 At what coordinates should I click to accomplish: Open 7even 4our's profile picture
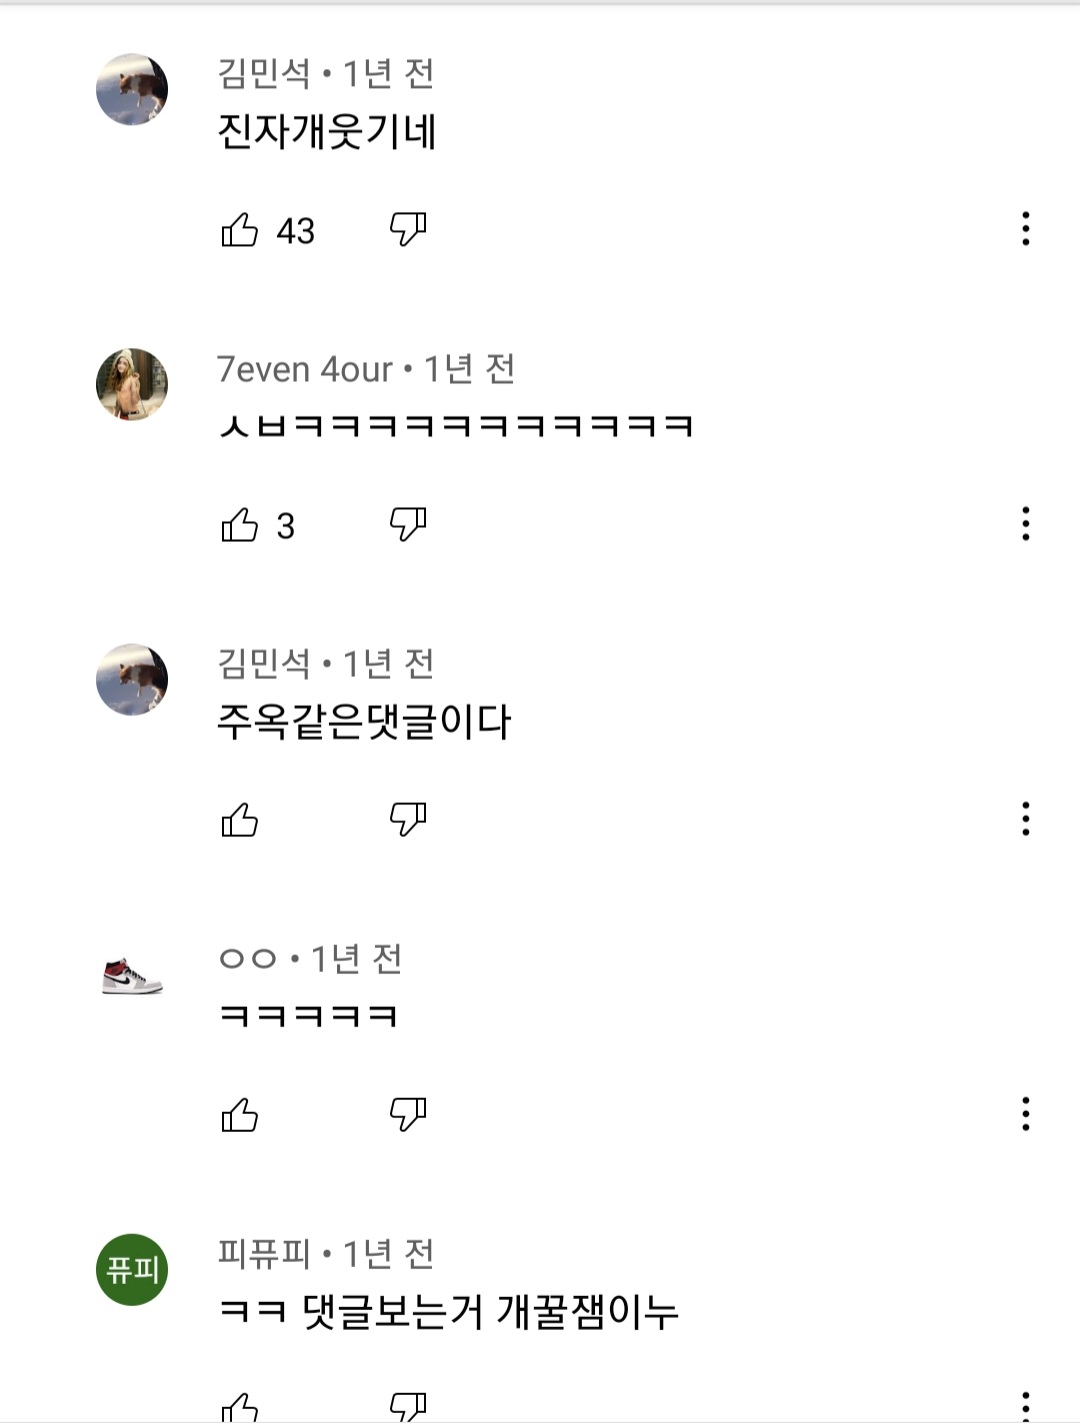point(132,384)
